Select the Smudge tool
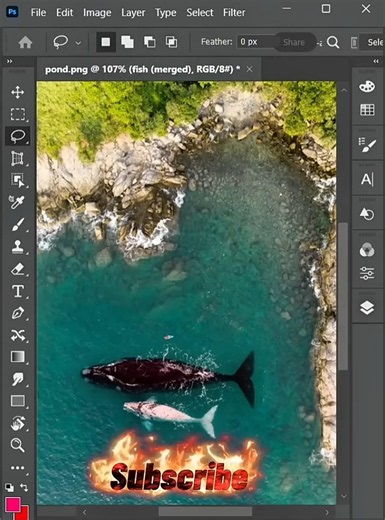This screenshot has height=520, width=385. [x=18, y=379]
